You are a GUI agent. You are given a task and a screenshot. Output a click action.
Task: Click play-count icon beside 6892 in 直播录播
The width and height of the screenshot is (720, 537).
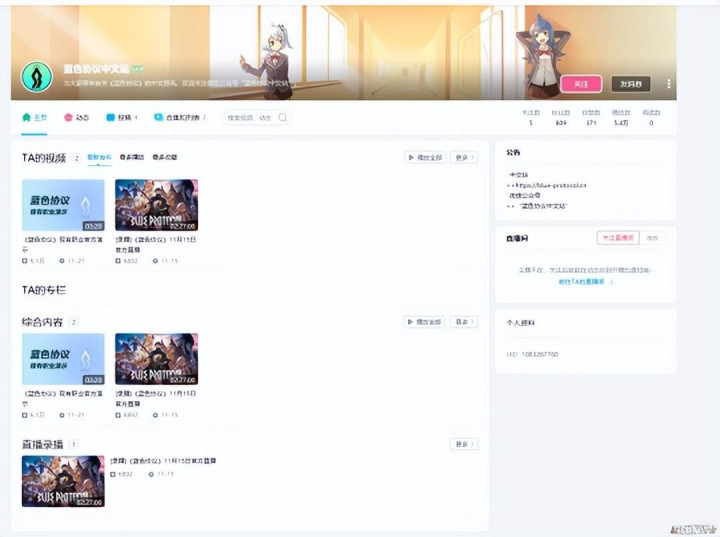pos(113,474)
